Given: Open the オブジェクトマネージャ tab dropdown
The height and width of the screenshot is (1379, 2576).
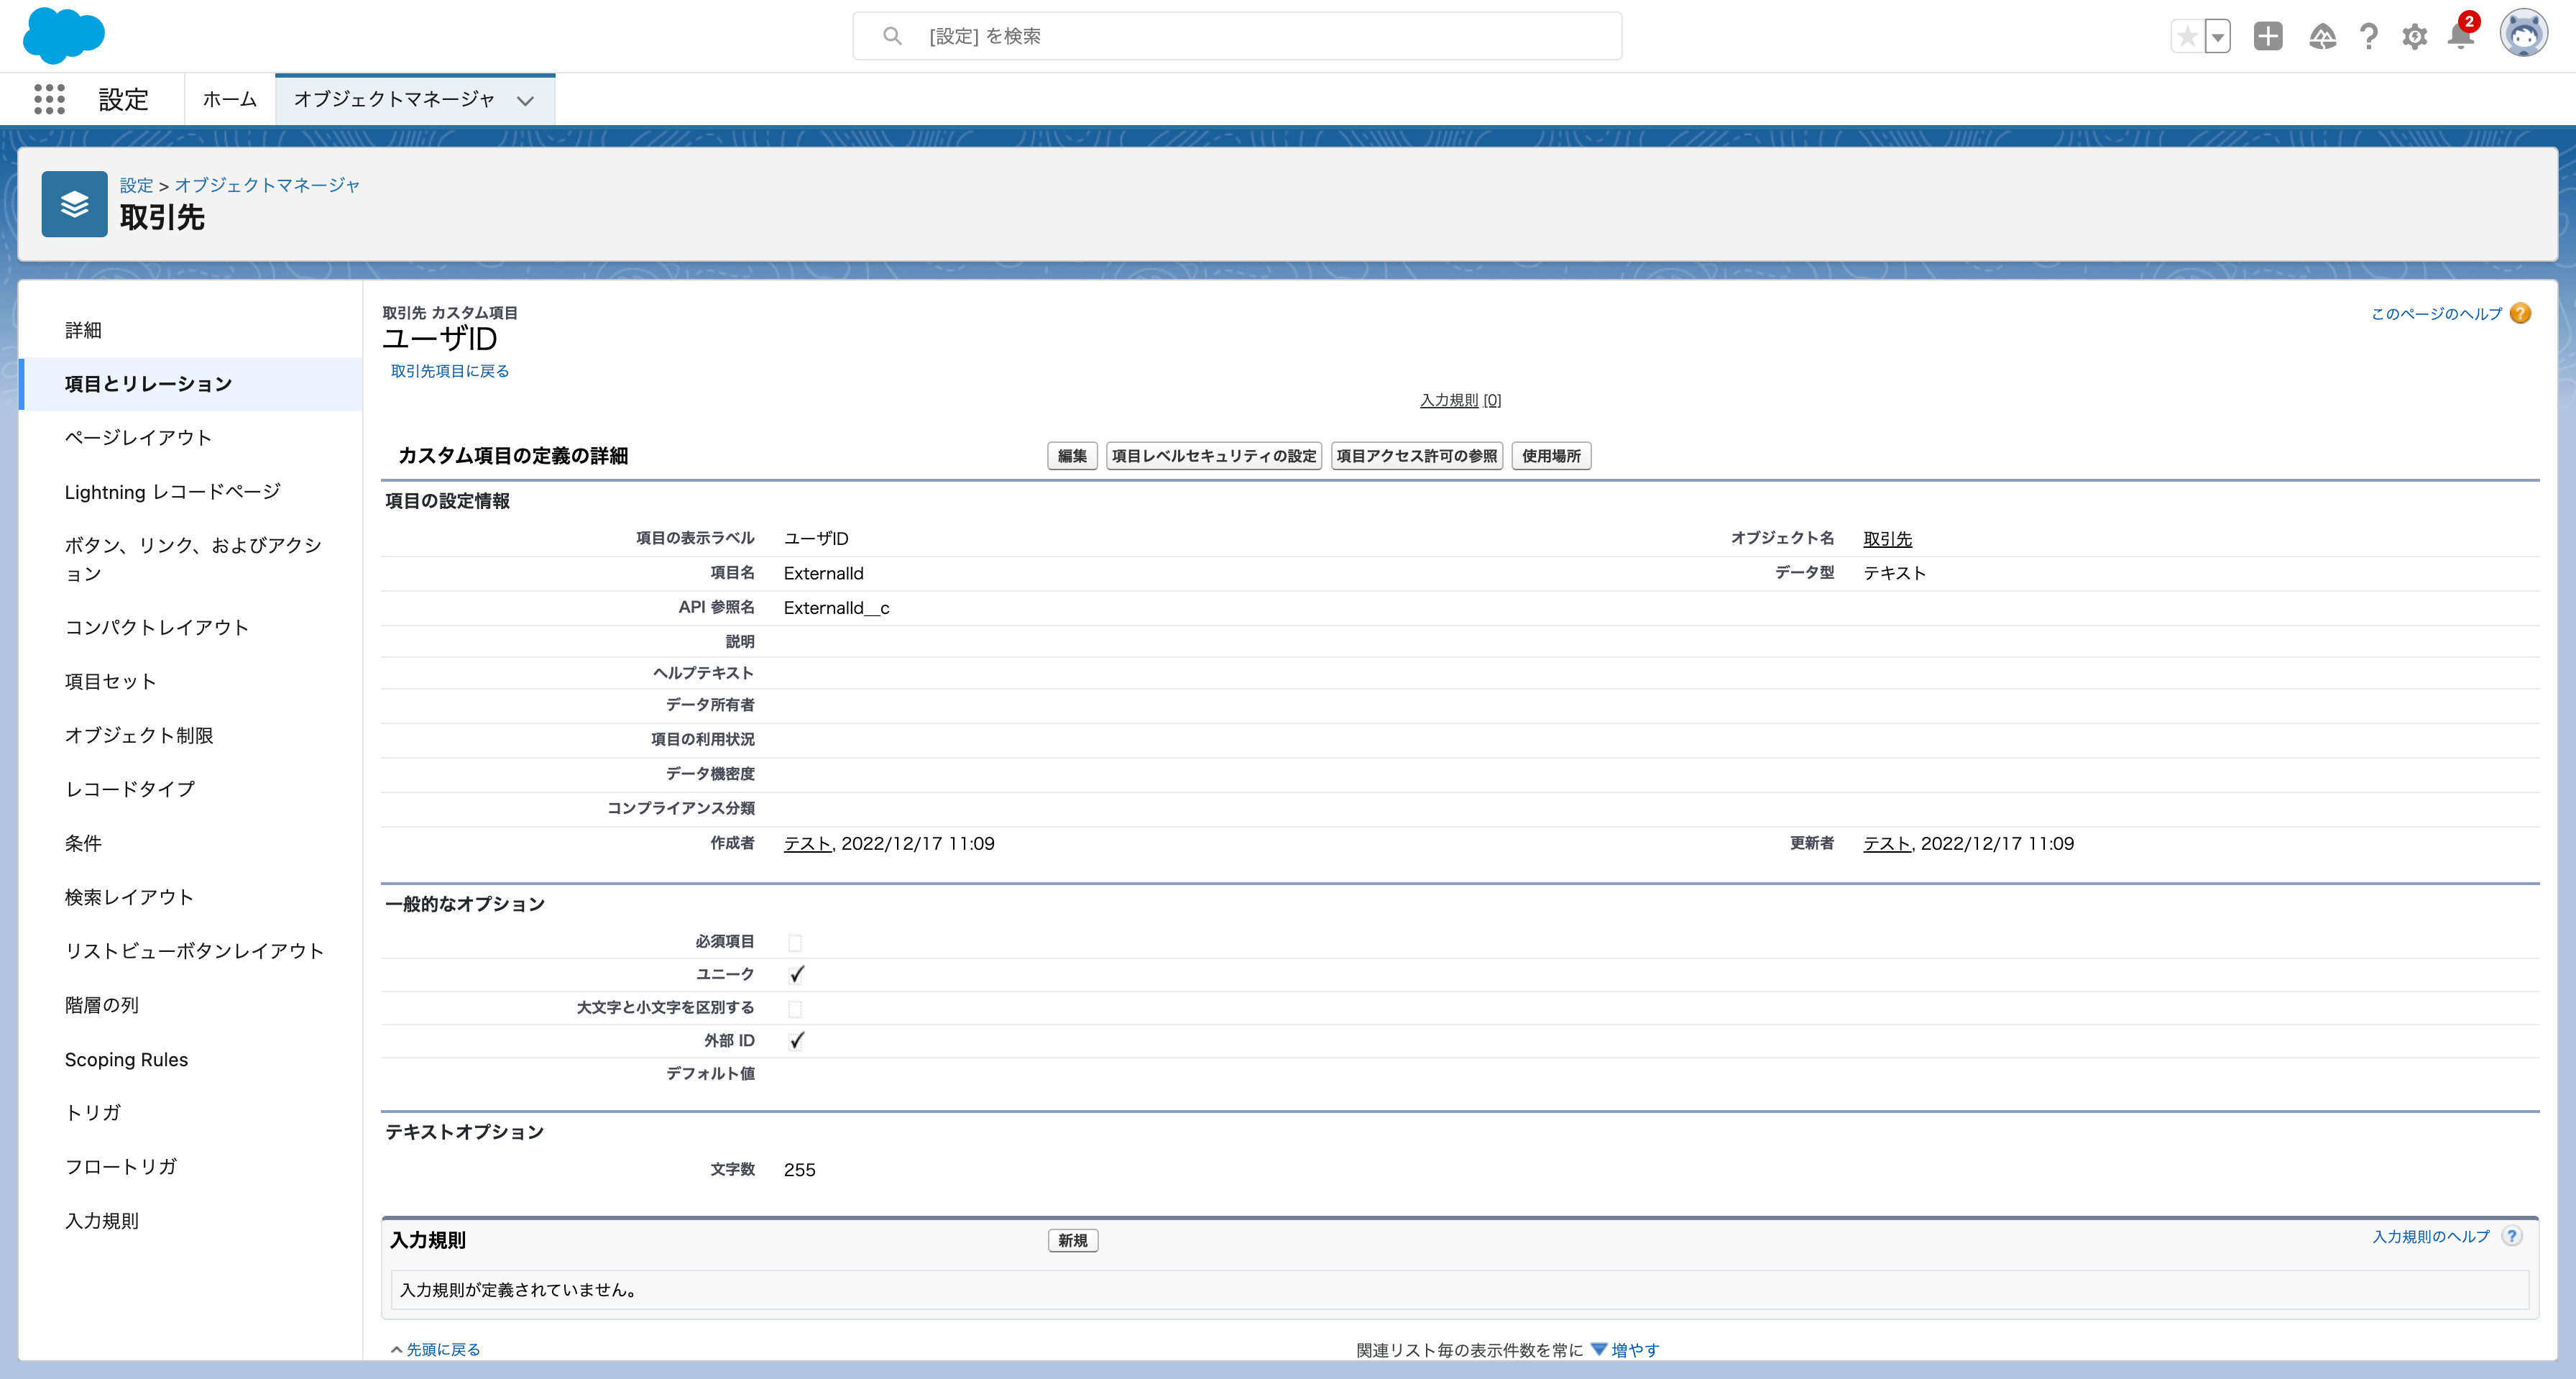Looking at the screenshot, I should (x=527, y=99).
